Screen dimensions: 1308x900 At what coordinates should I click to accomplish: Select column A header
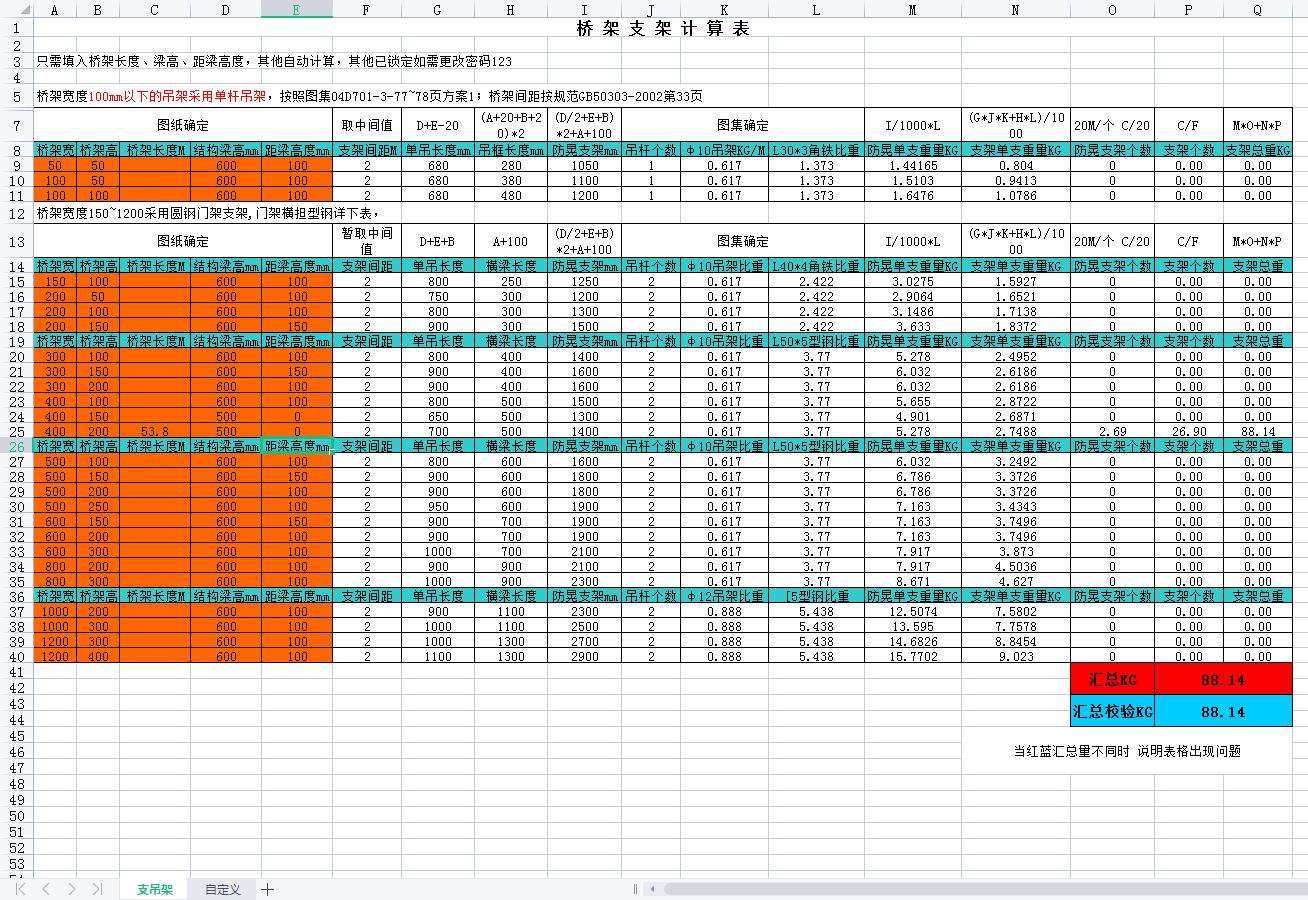tap(54, 9)
